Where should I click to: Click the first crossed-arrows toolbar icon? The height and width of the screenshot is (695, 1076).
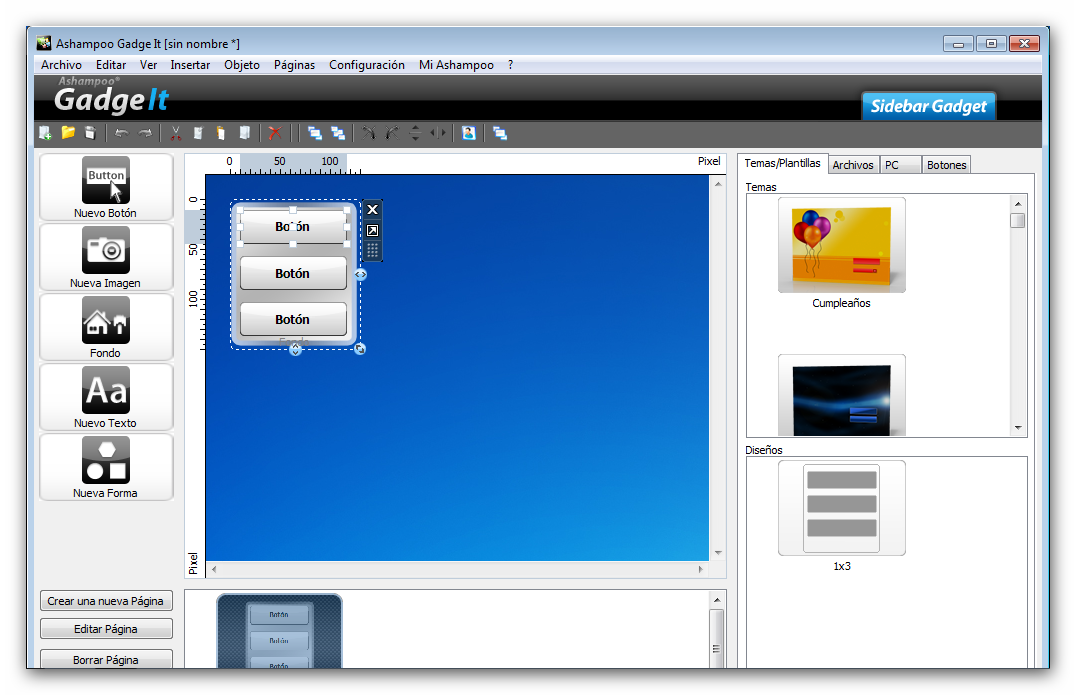[369, 133]
